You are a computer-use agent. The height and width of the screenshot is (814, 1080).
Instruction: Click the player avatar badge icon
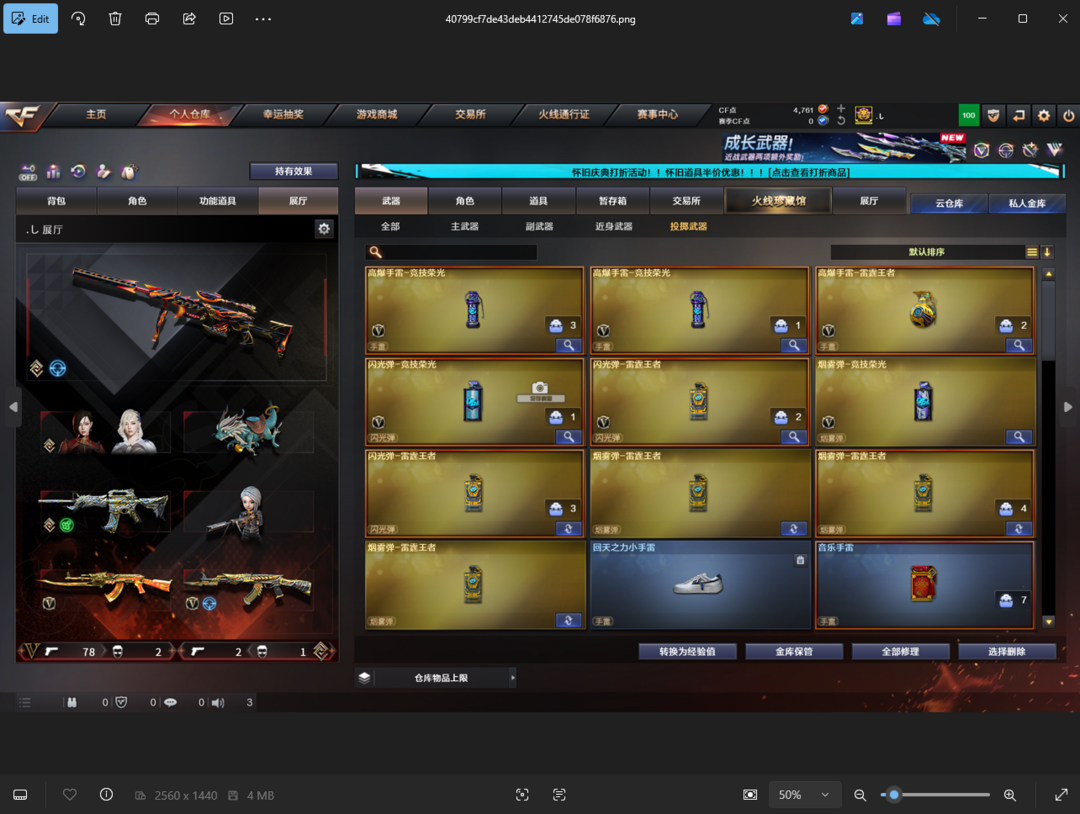tap(864, 115)
